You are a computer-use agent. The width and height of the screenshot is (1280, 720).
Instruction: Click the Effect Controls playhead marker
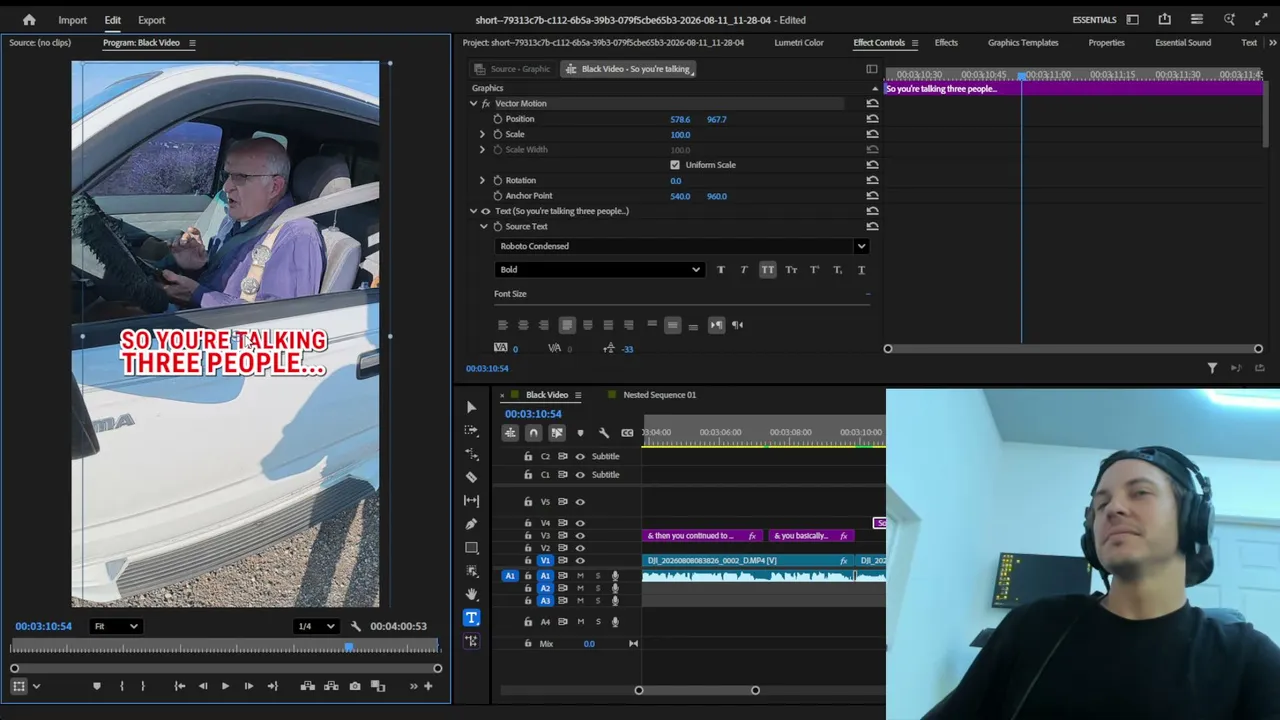click(x=1021, y=76)
